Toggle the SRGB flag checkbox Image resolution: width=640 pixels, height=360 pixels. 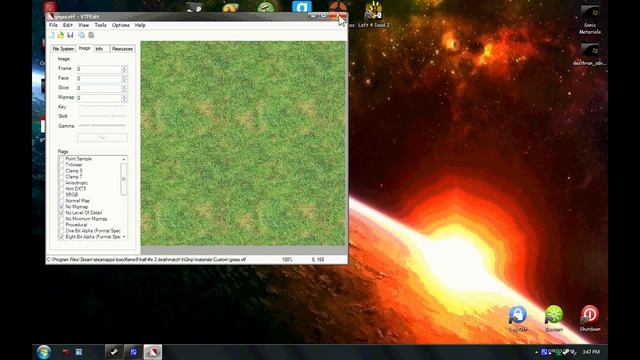coord(62,195)
